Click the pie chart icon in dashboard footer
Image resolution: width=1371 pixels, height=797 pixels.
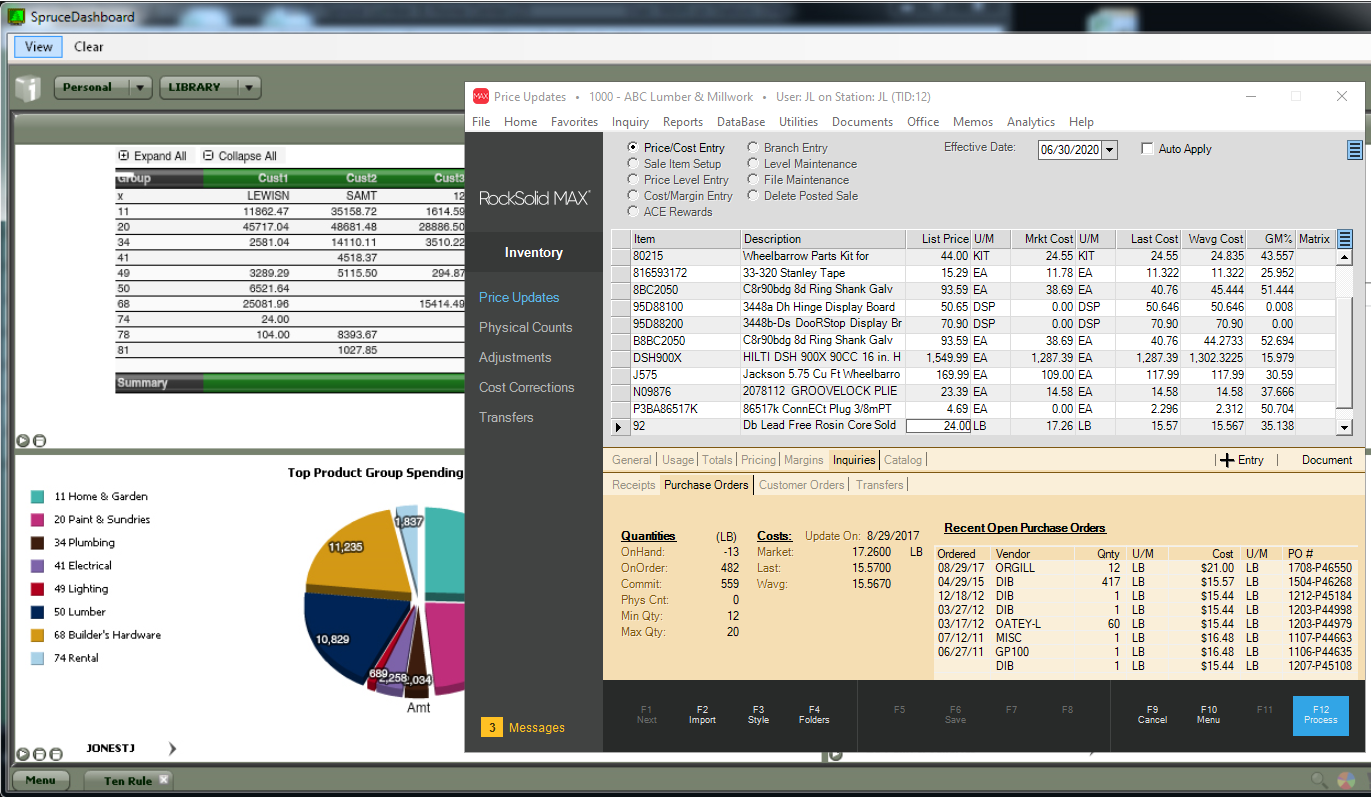click(x=1346, y=780)
